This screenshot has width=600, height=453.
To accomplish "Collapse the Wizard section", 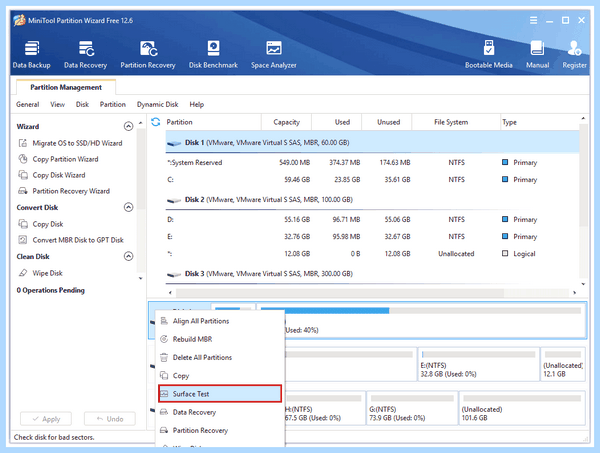I will (129, 126).
